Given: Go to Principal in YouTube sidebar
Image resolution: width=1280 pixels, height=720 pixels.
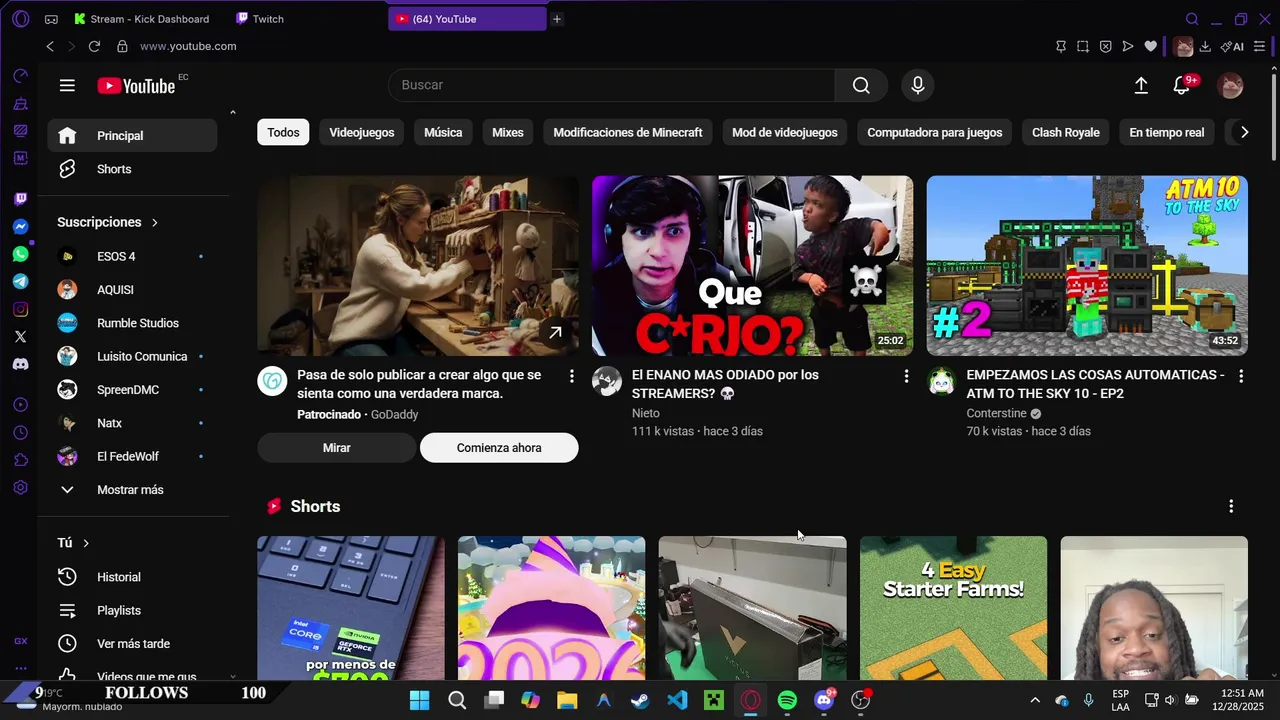Looking at the screenshot, I should (132, 136).
